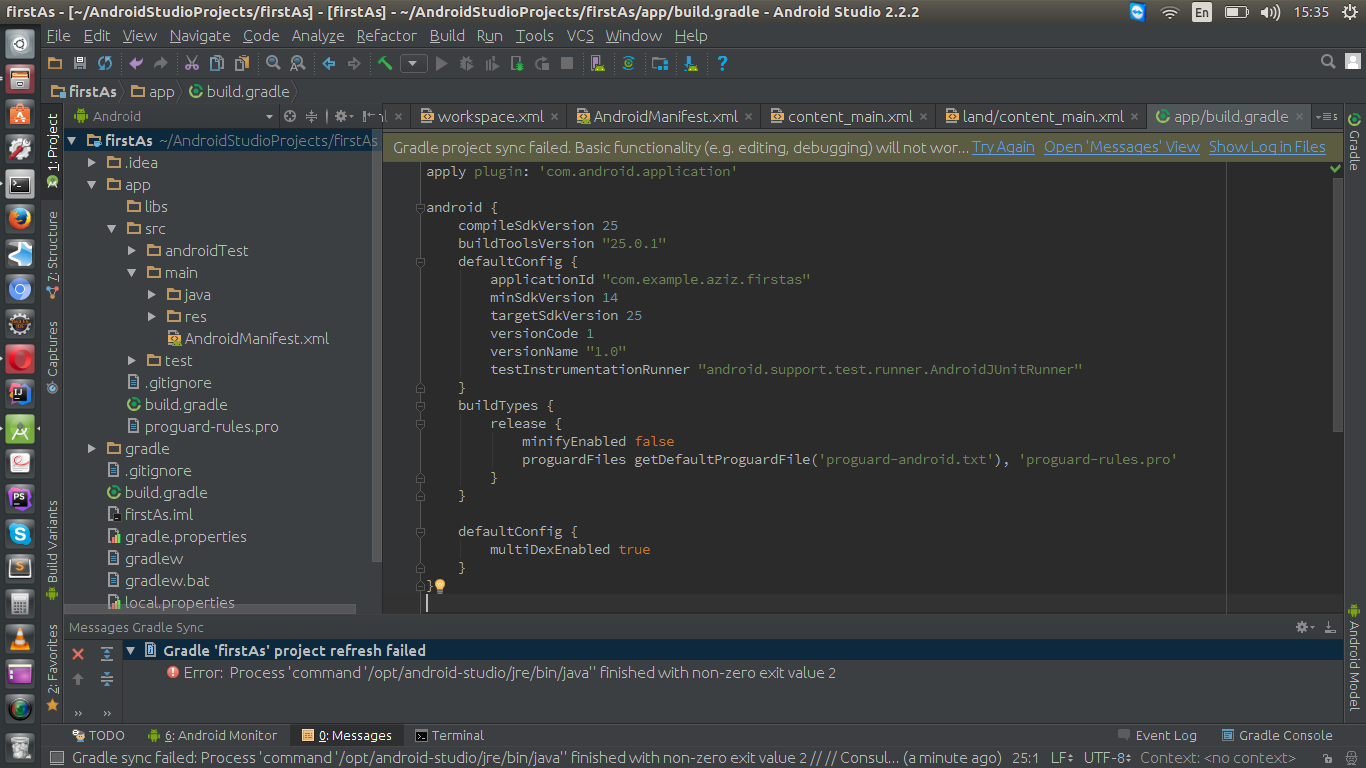
Task: Open Project panel settings gear dropdown
Action: 343,116
